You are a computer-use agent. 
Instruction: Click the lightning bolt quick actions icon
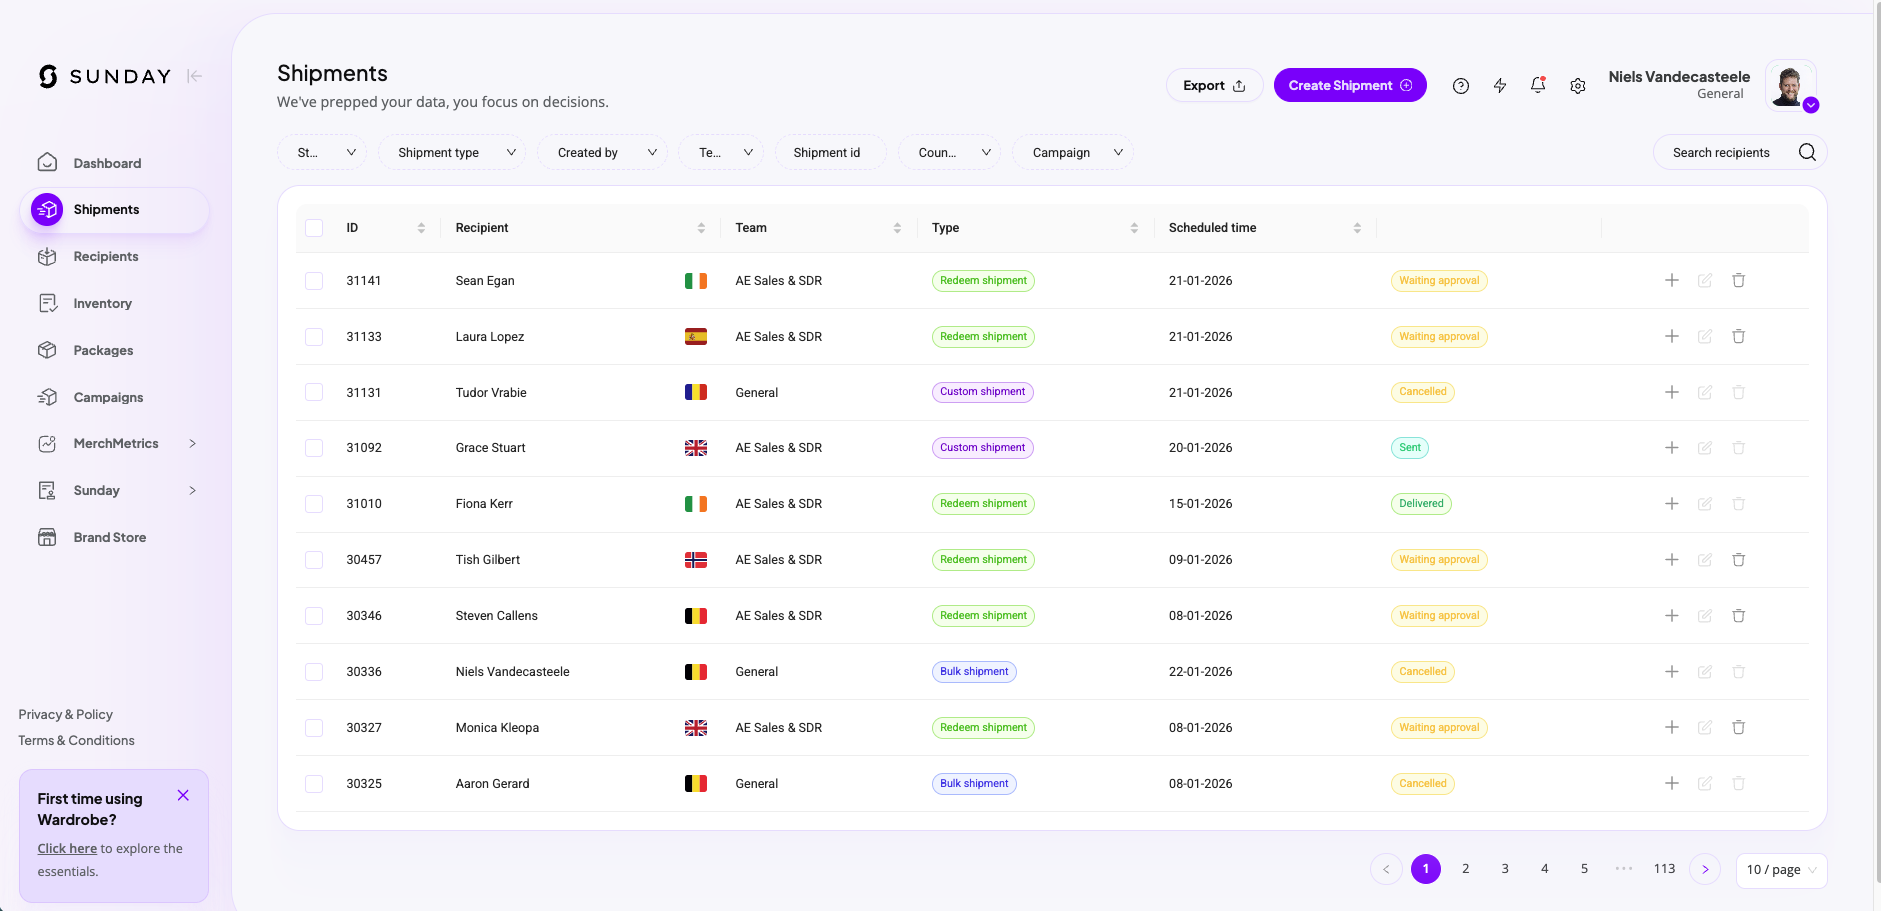(1500, 86)
